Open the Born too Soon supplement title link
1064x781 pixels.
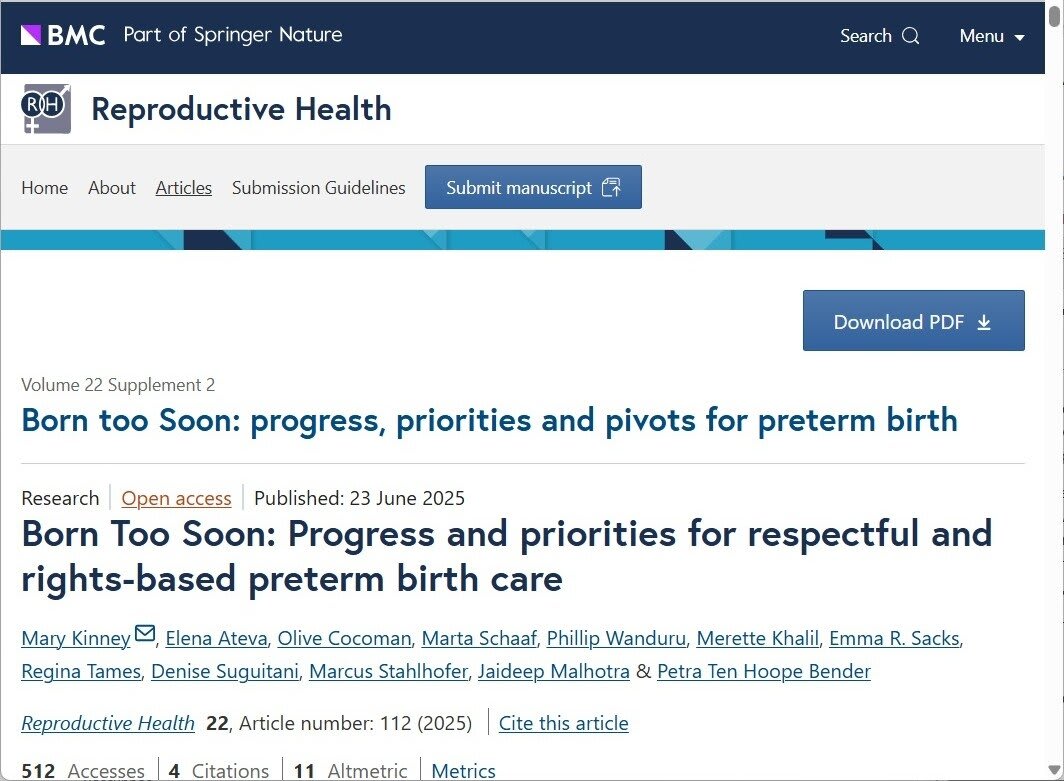(489, 420)
